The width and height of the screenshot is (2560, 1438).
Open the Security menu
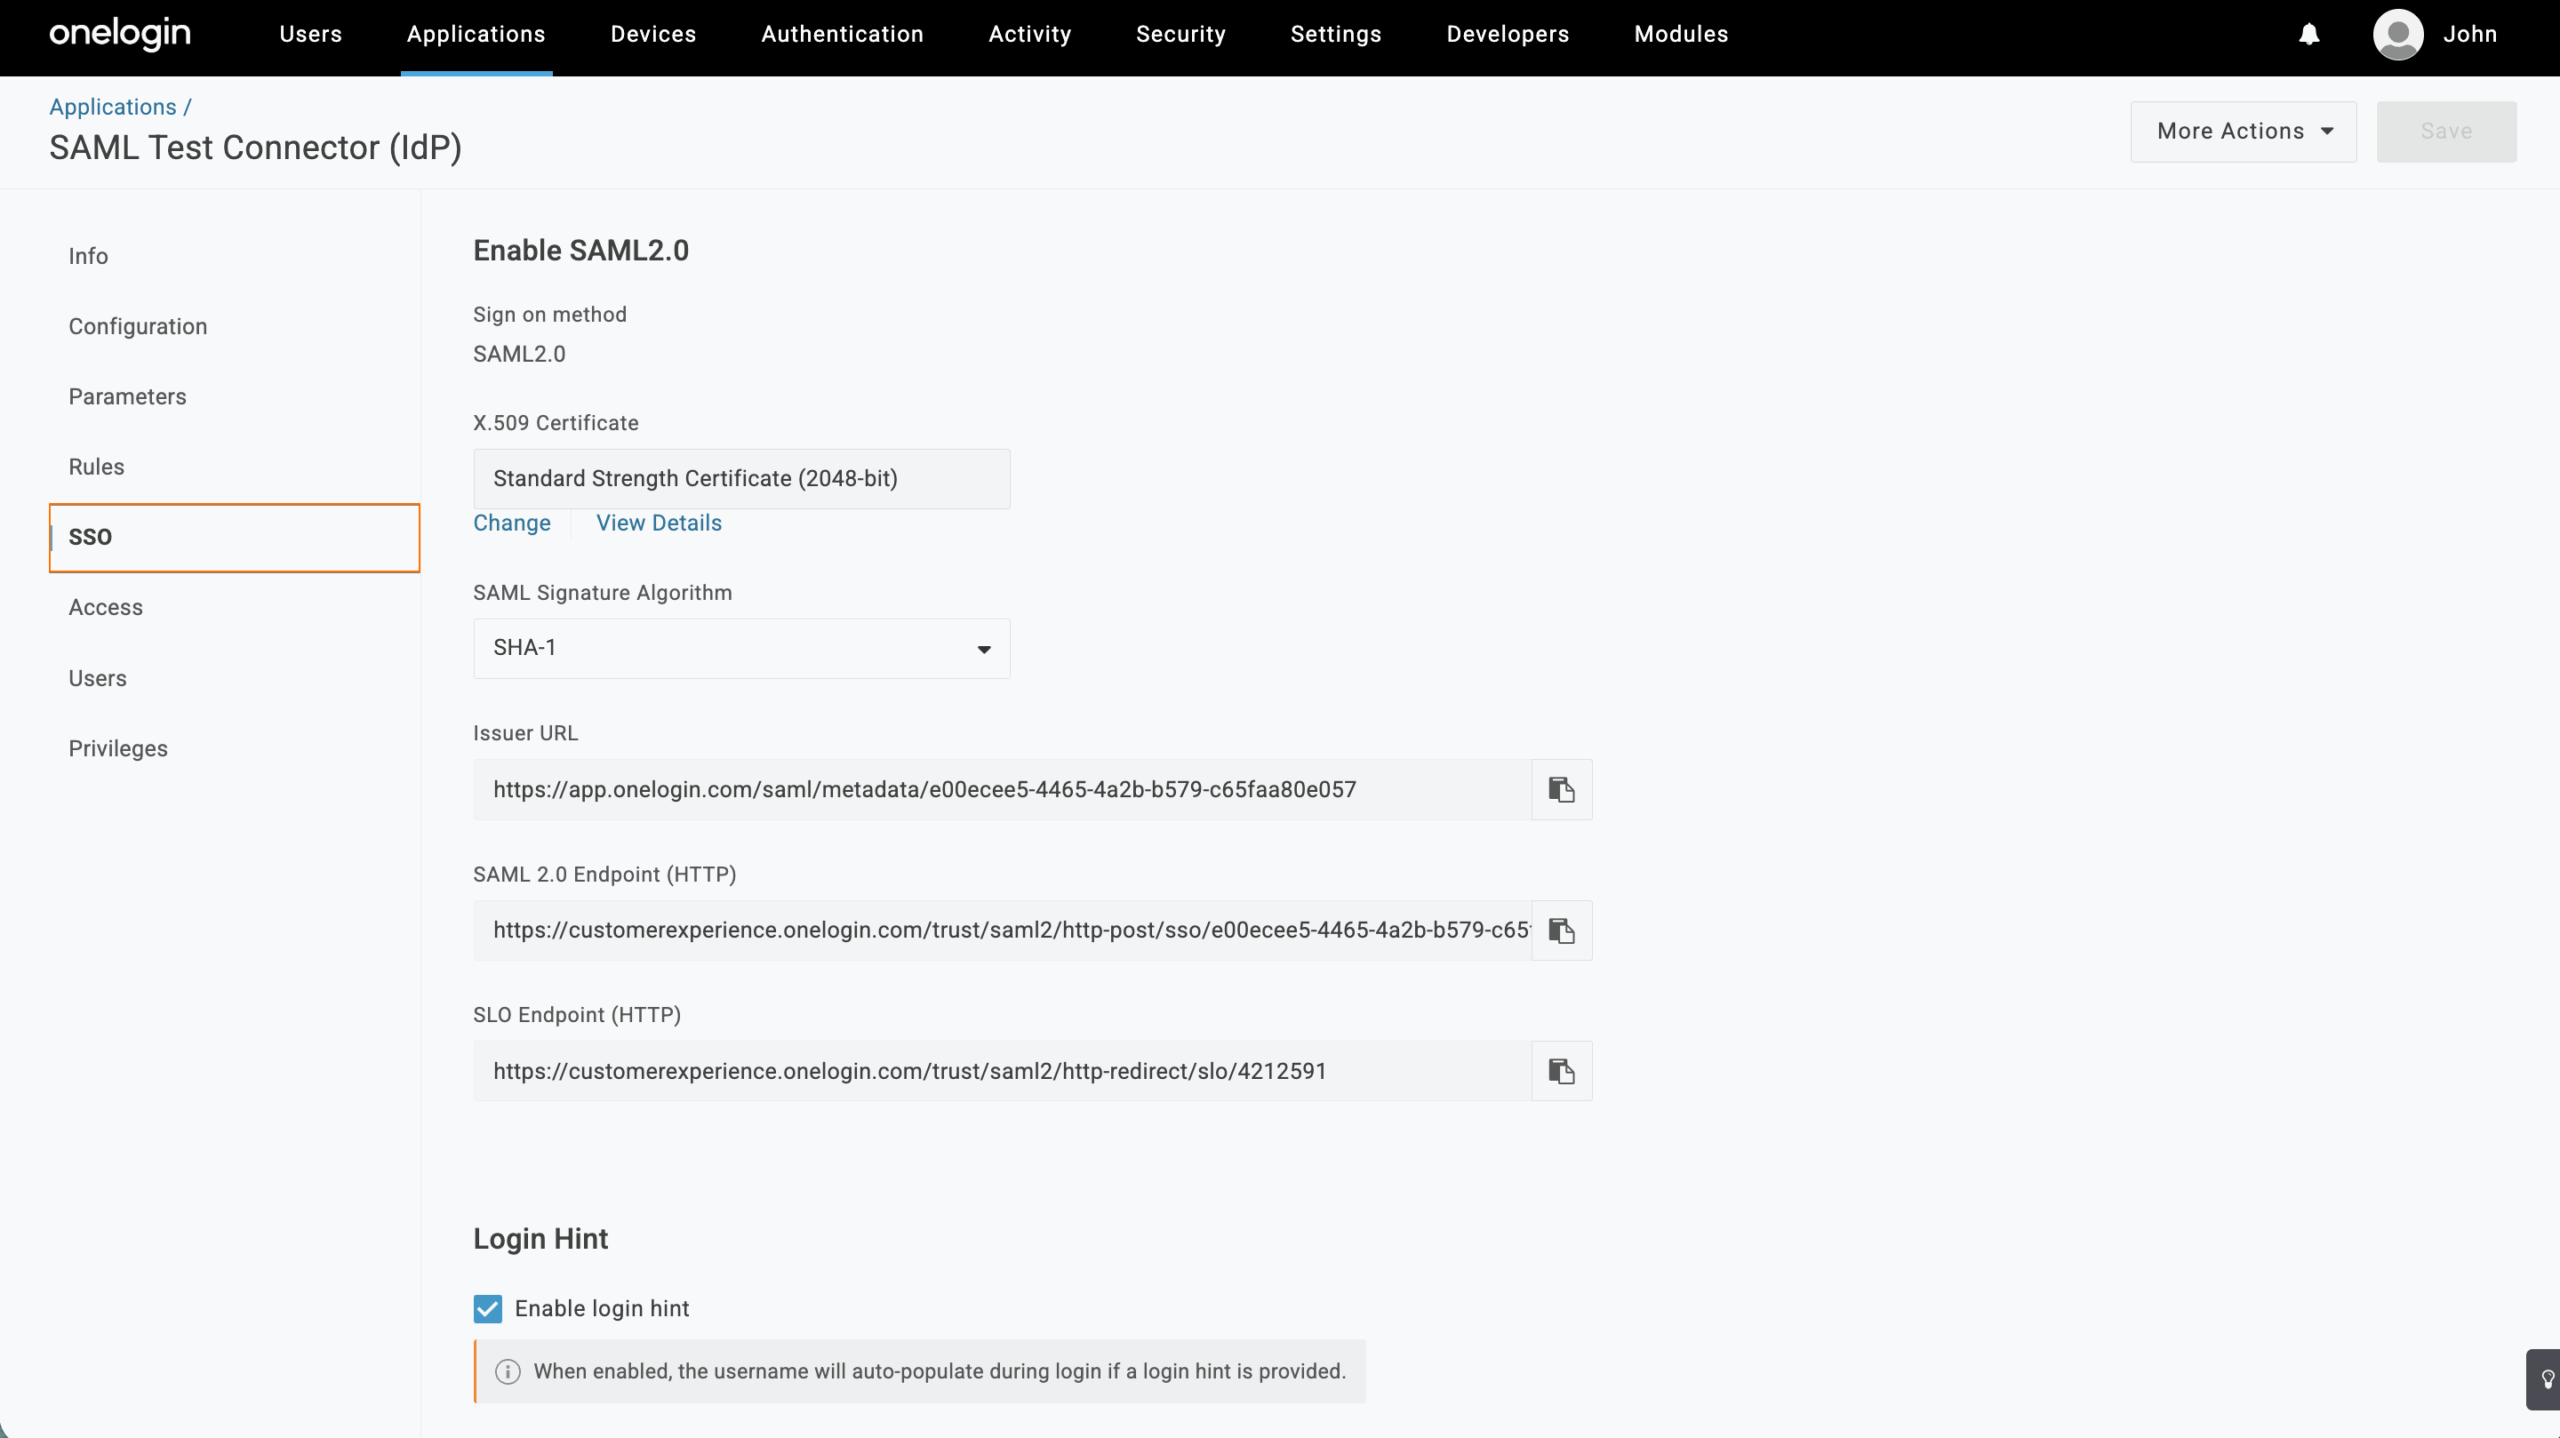coord(1180,33)
